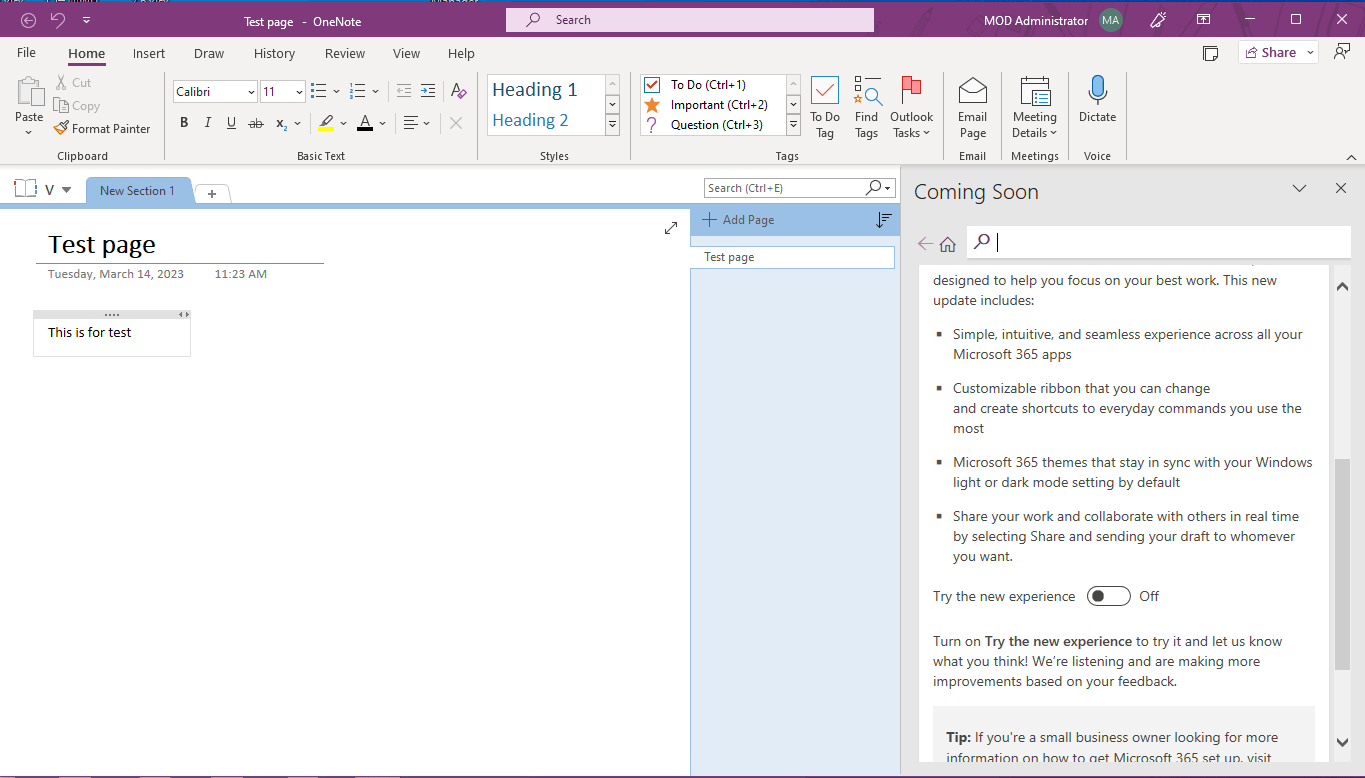Click the Coming Soon pane scrollbar thumb
This screenshot has height=778, width=1365.
[1342, 566]
